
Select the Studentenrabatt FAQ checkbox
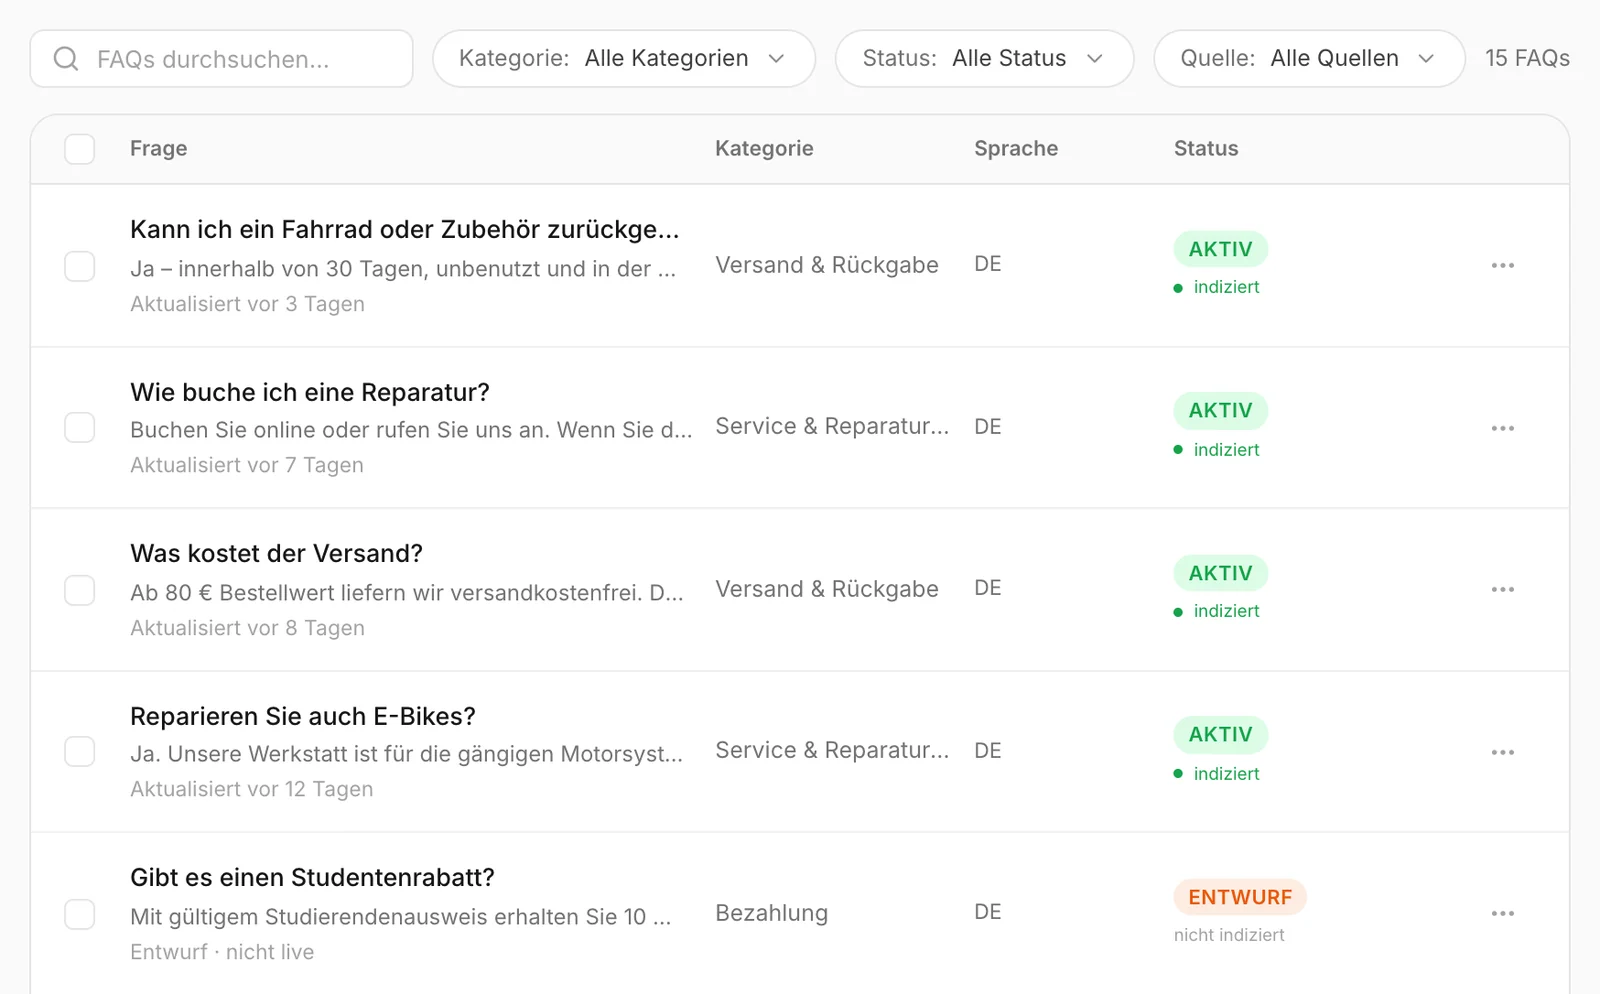tap(80, 914)
